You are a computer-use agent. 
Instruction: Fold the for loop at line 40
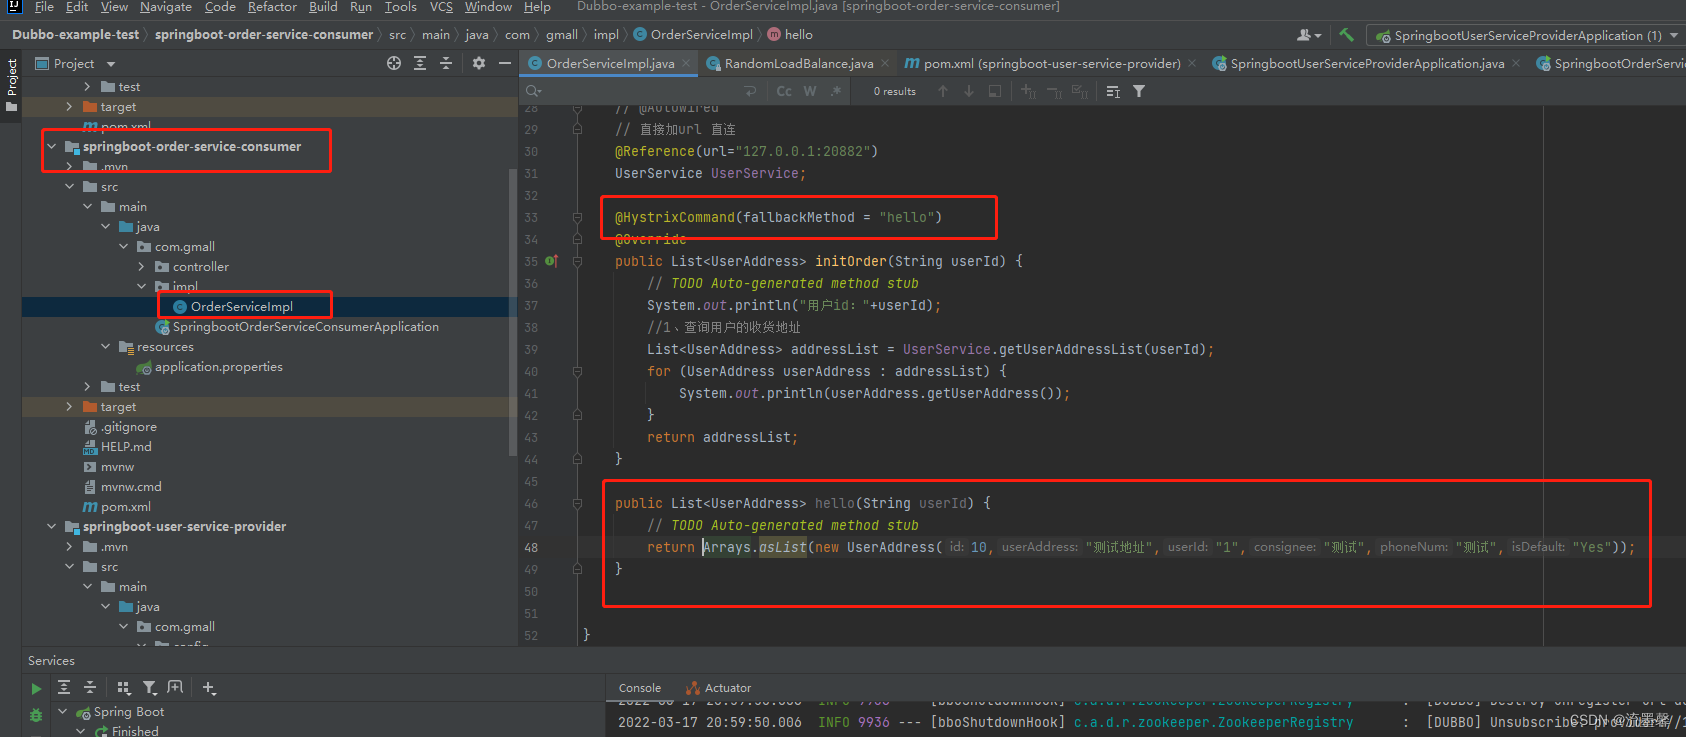click(577, 371)
